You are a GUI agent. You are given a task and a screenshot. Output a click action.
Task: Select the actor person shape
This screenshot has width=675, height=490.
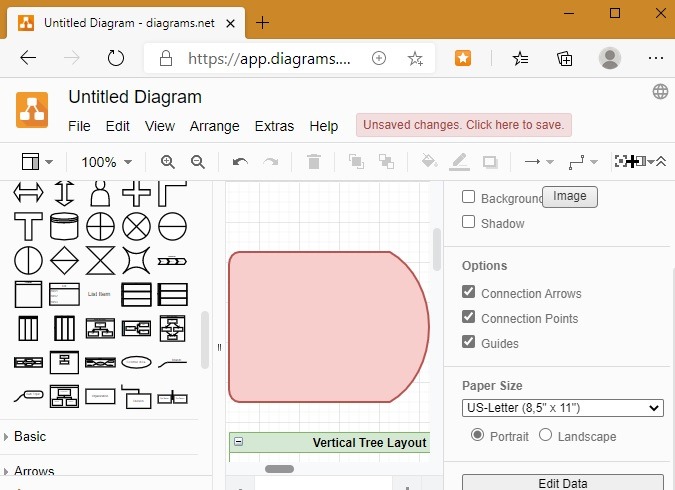(100, 193)
